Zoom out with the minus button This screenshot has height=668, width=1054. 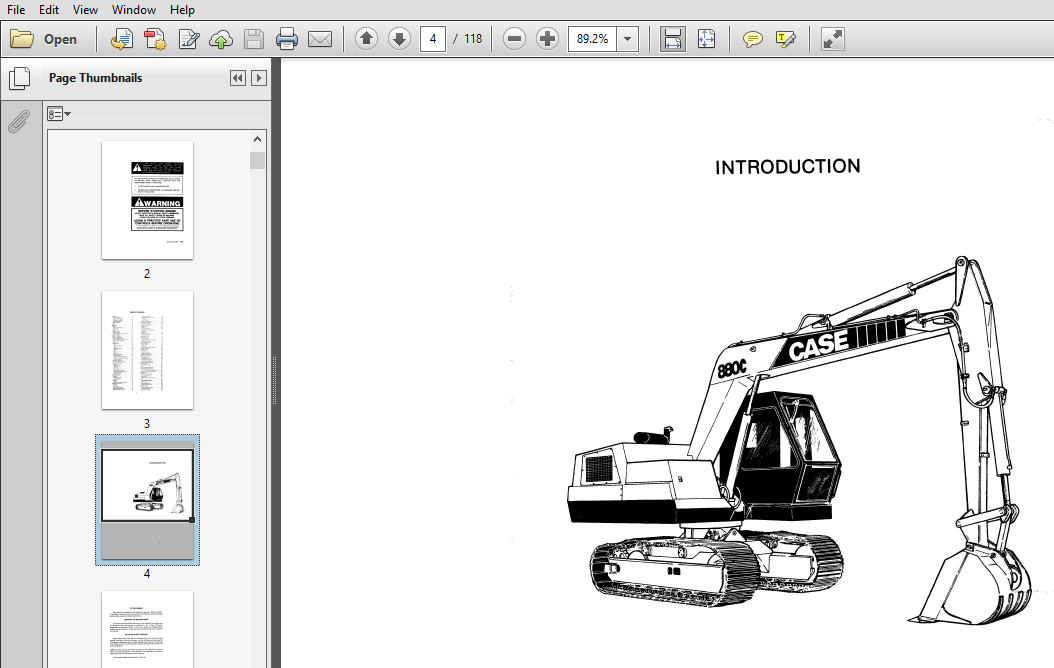click(514, 39)
